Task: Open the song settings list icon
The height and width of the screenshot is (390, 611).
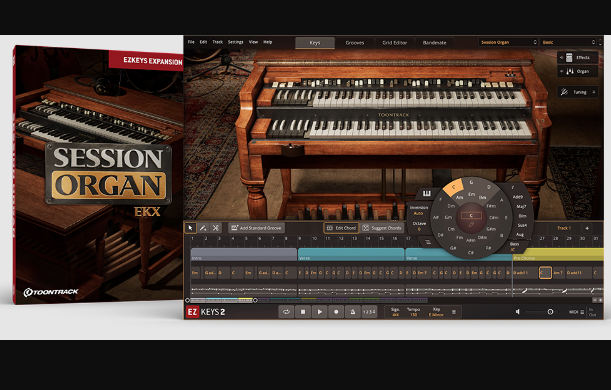Action: coord(454,312)
